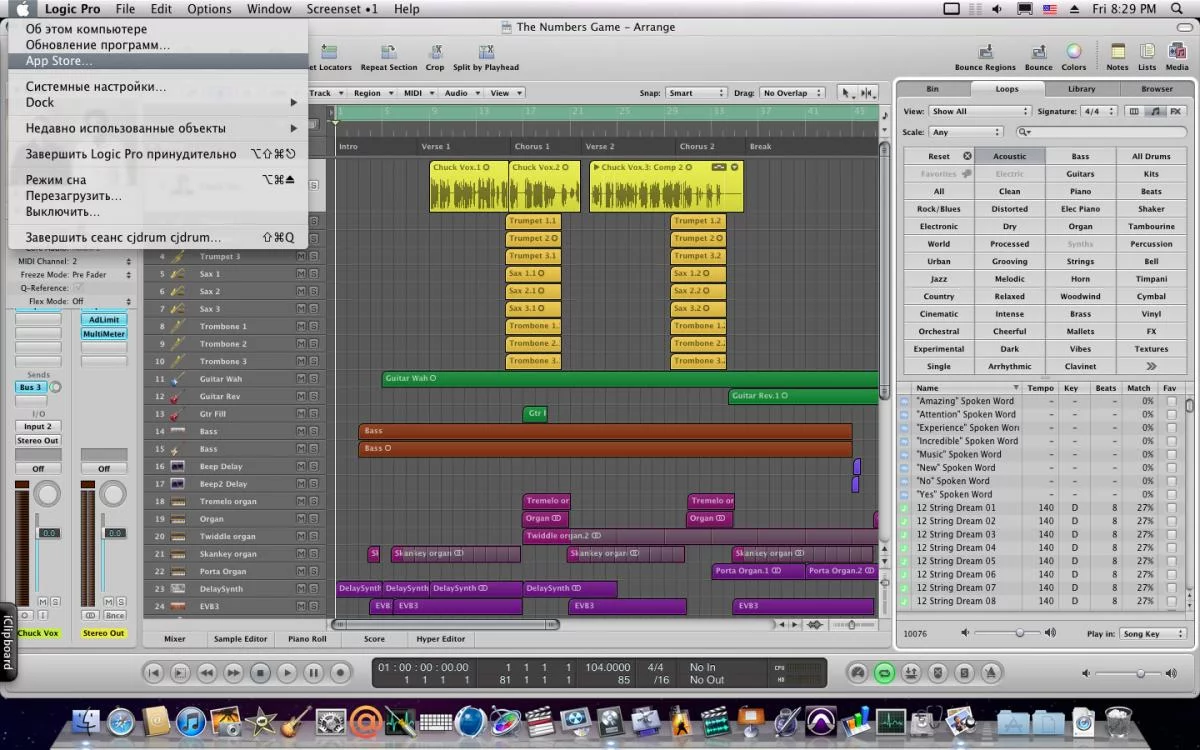
Task: Switch to the Library tab
Action: 1081,89
